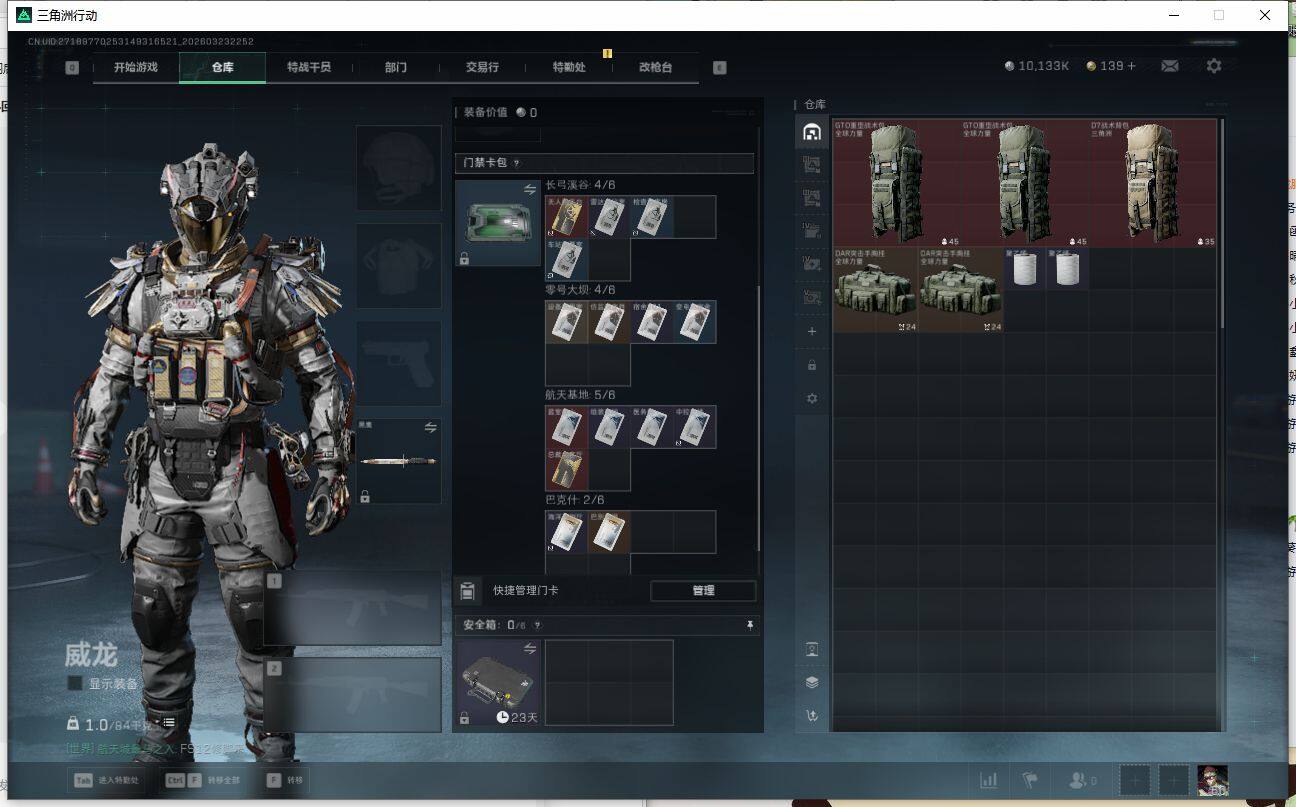Open the 部门 tab

[396, 67]
